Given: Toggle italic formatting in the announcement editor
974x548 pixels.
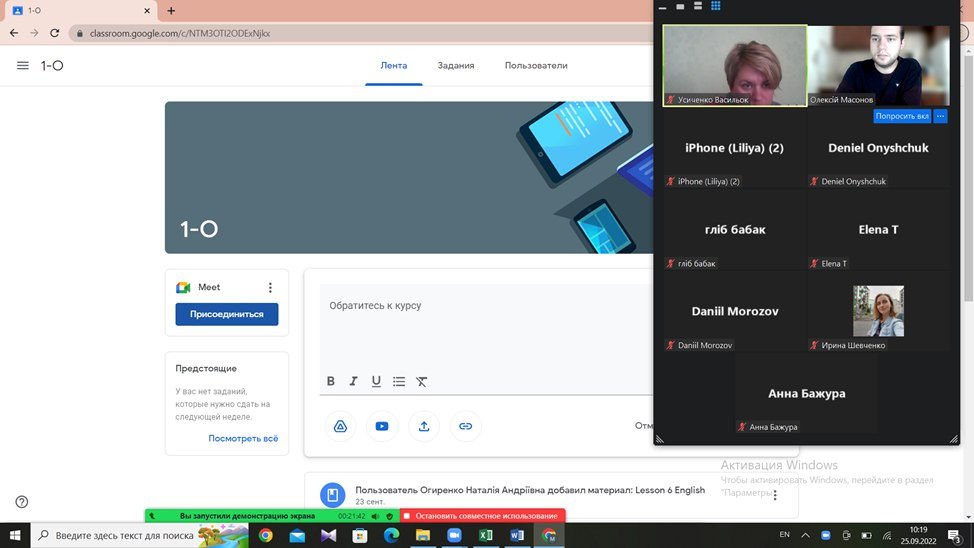Looking at the screenshot, I should pos(353,381).
